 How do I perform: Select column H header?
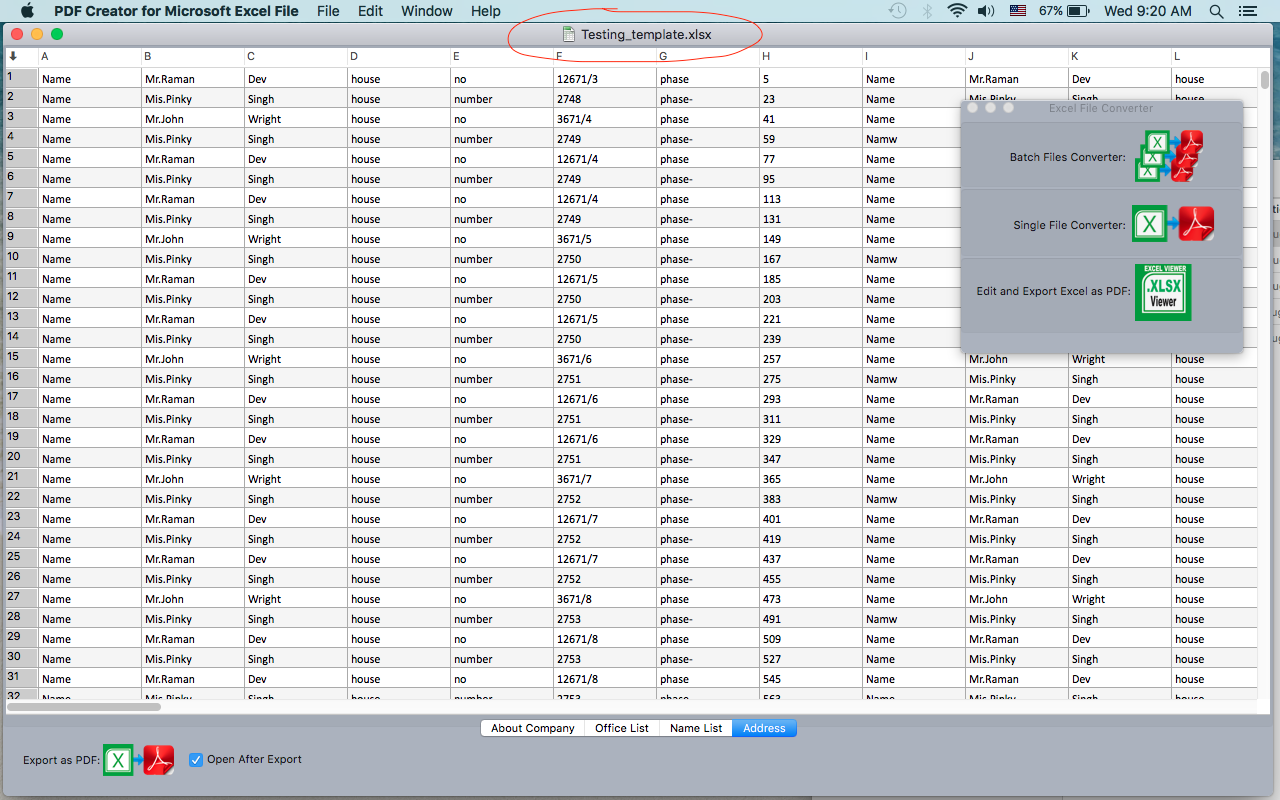point(811,57)
